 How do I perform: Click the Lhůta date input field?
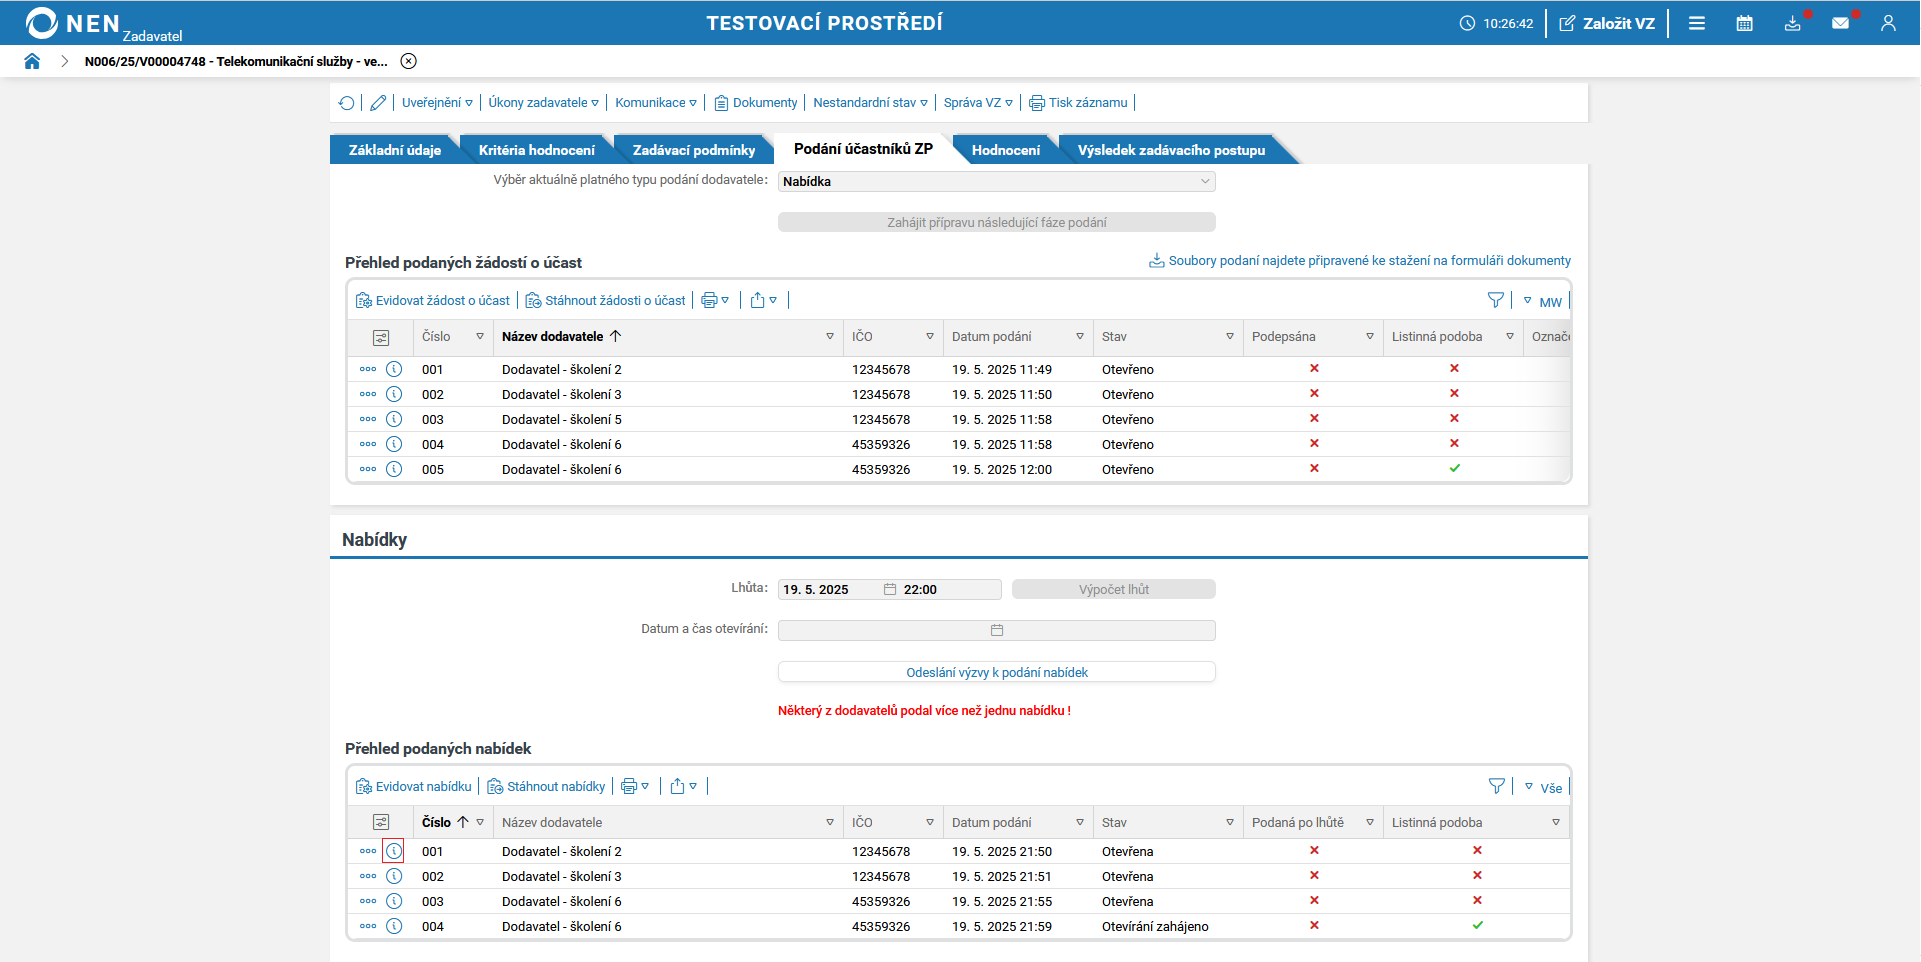[828, 590]
